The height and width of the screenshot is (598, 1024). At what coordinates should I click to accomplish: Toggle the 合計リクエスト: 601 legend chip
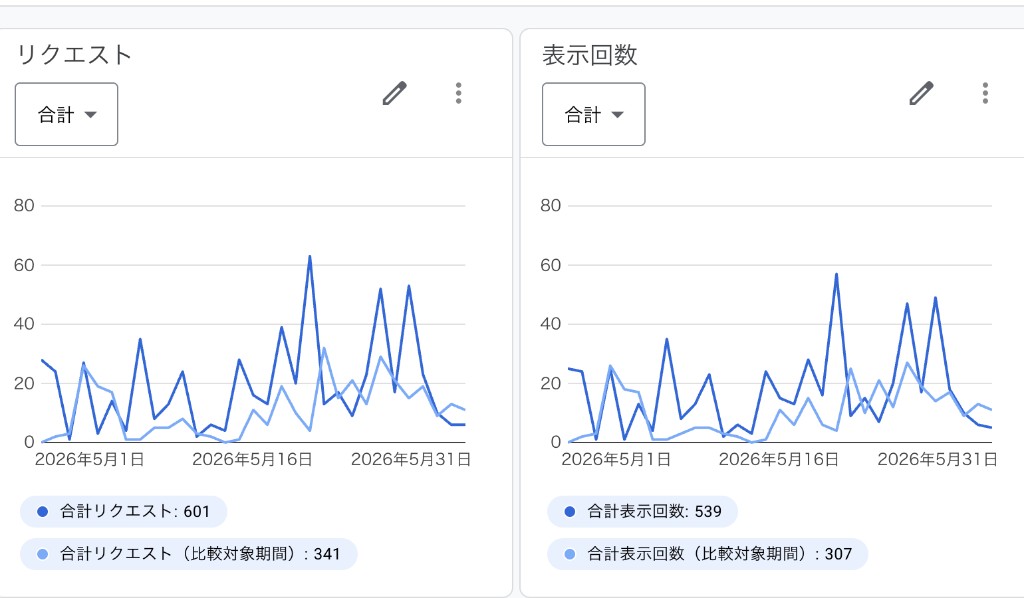[x=123, y=511]
